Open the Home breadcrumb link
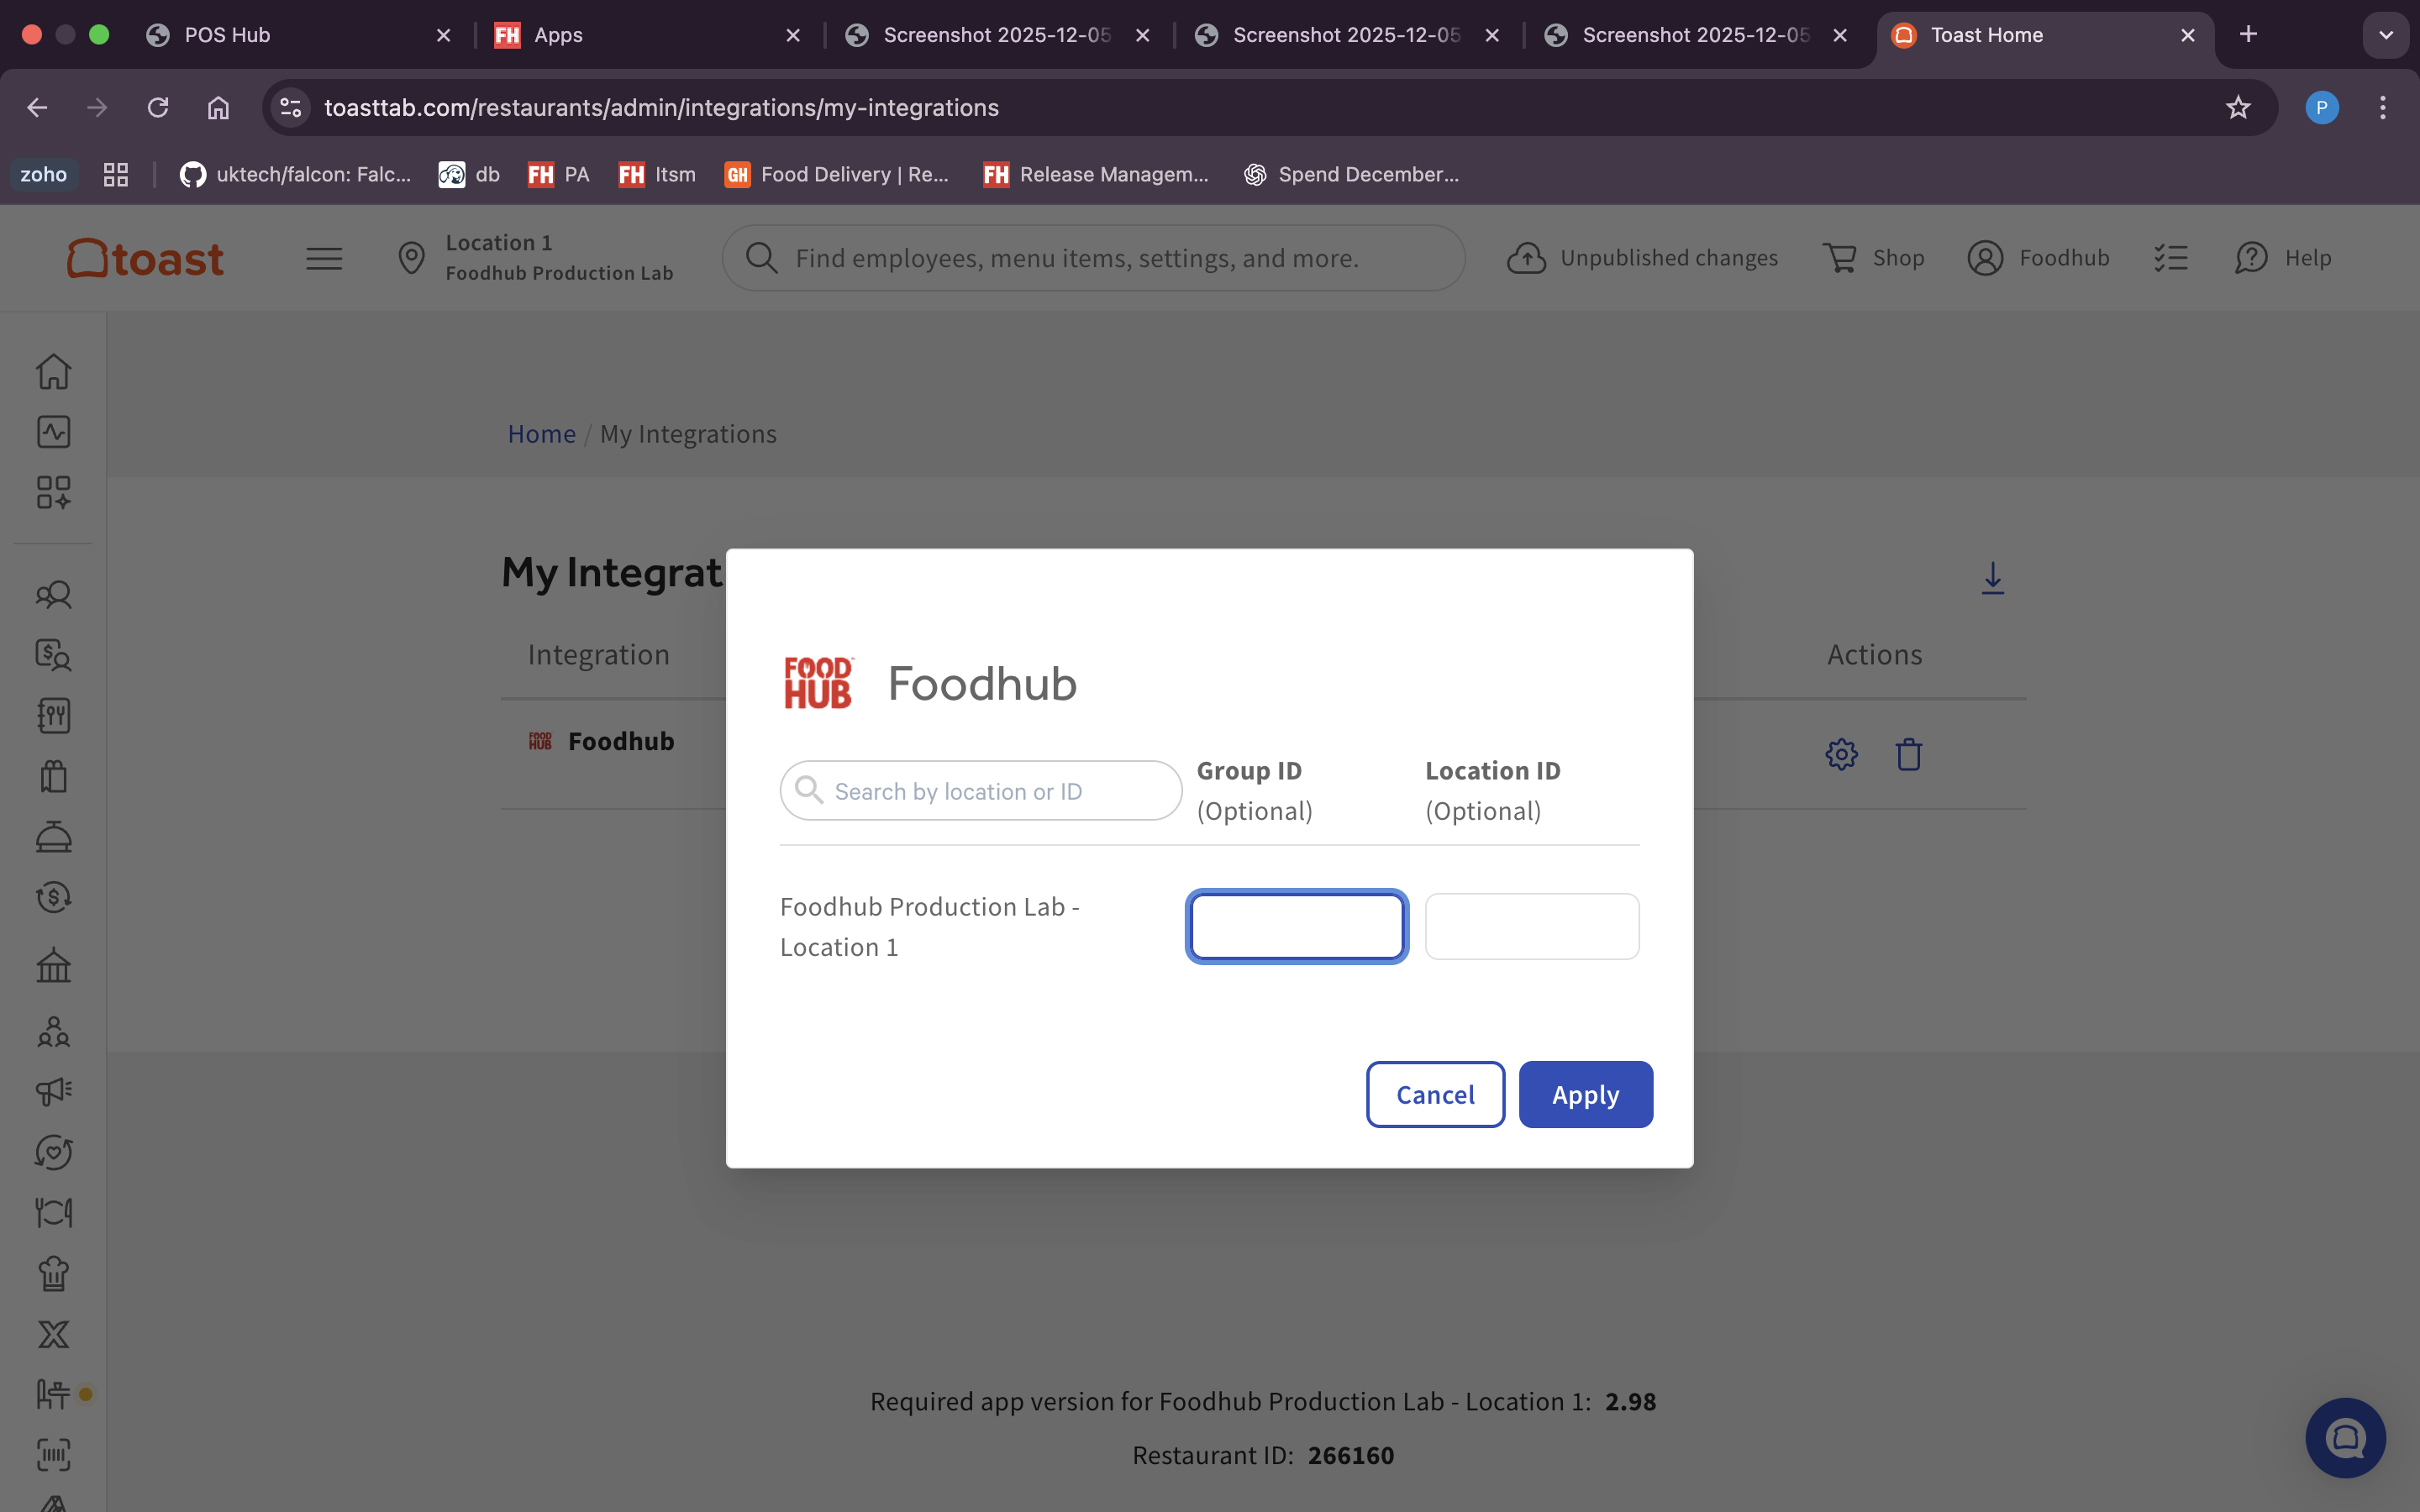 pos(541,434)
